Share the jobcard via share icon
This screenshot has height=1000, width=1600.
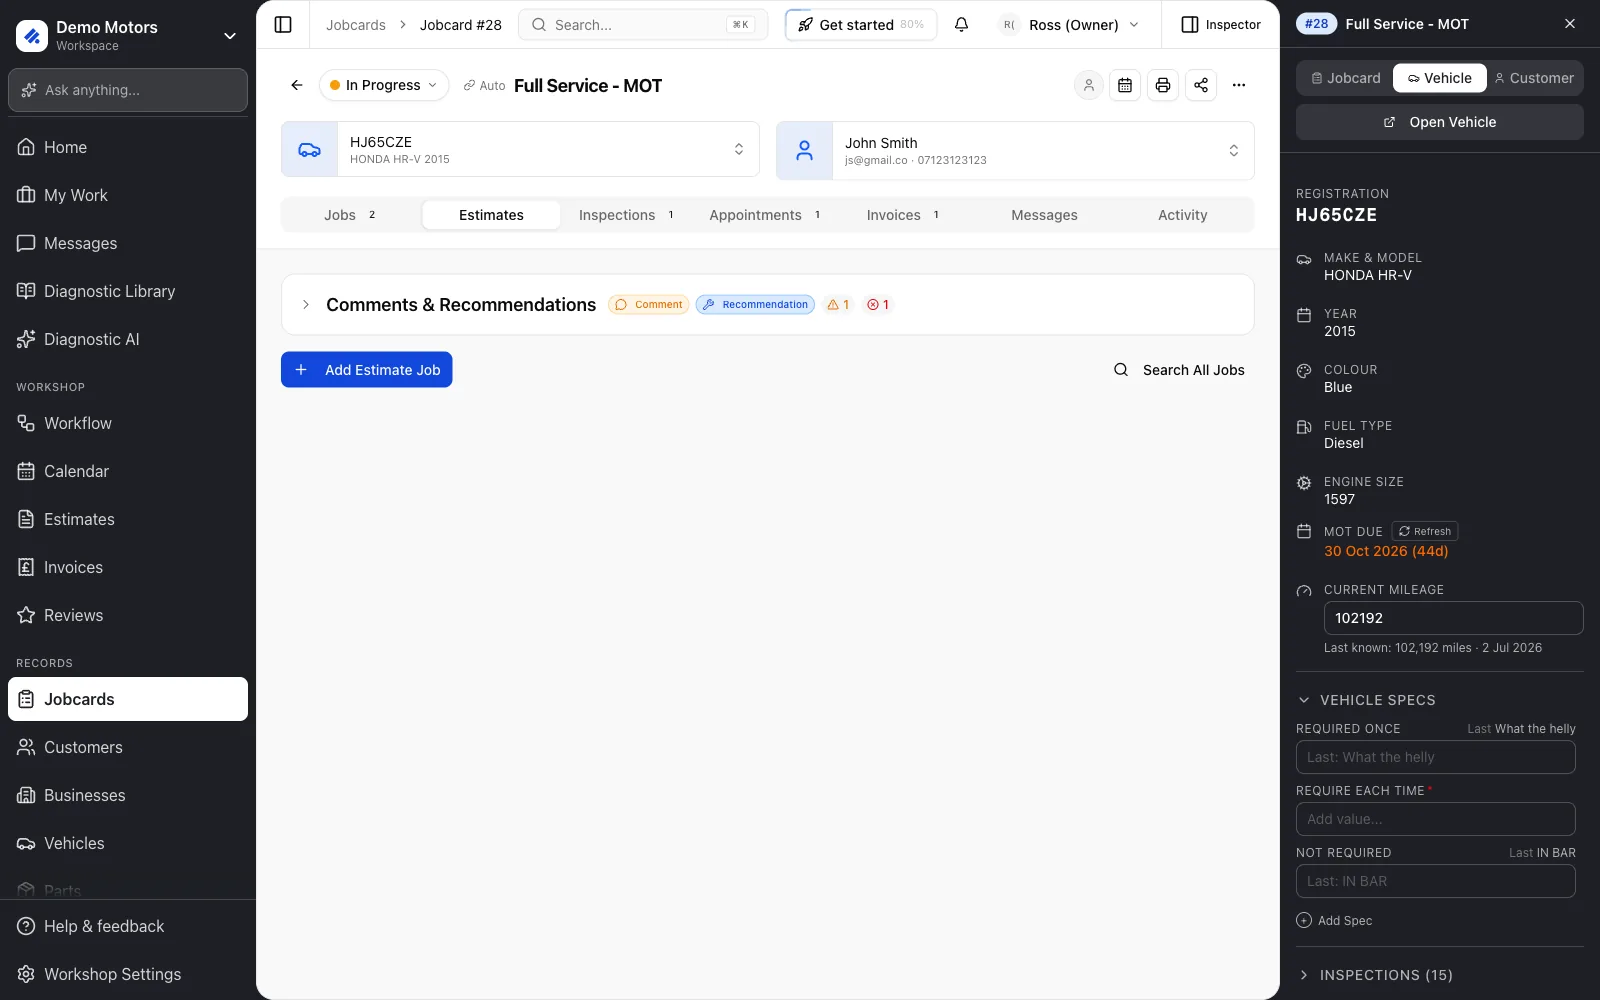[1201, 85]
